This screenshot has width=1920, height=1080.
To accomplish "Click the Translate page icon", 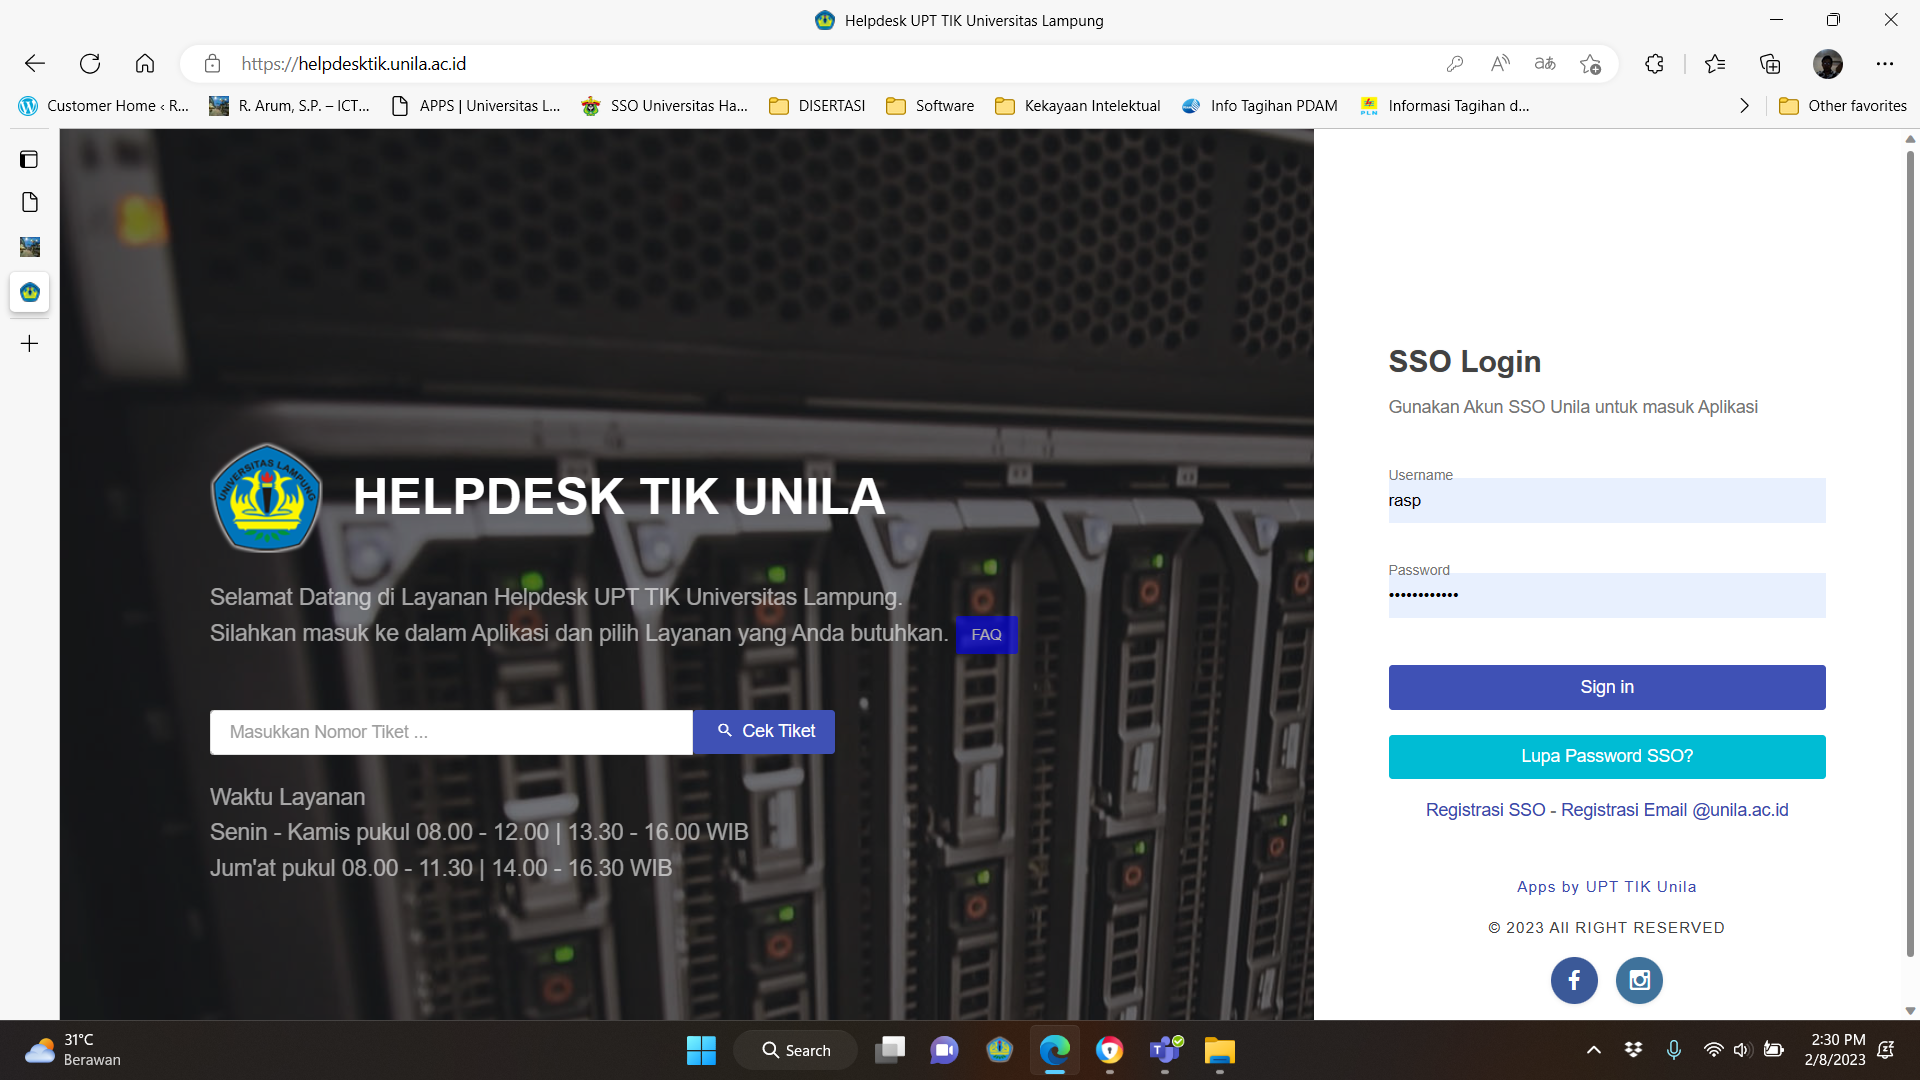I will pyautogui.click(x=1545, y=64).
